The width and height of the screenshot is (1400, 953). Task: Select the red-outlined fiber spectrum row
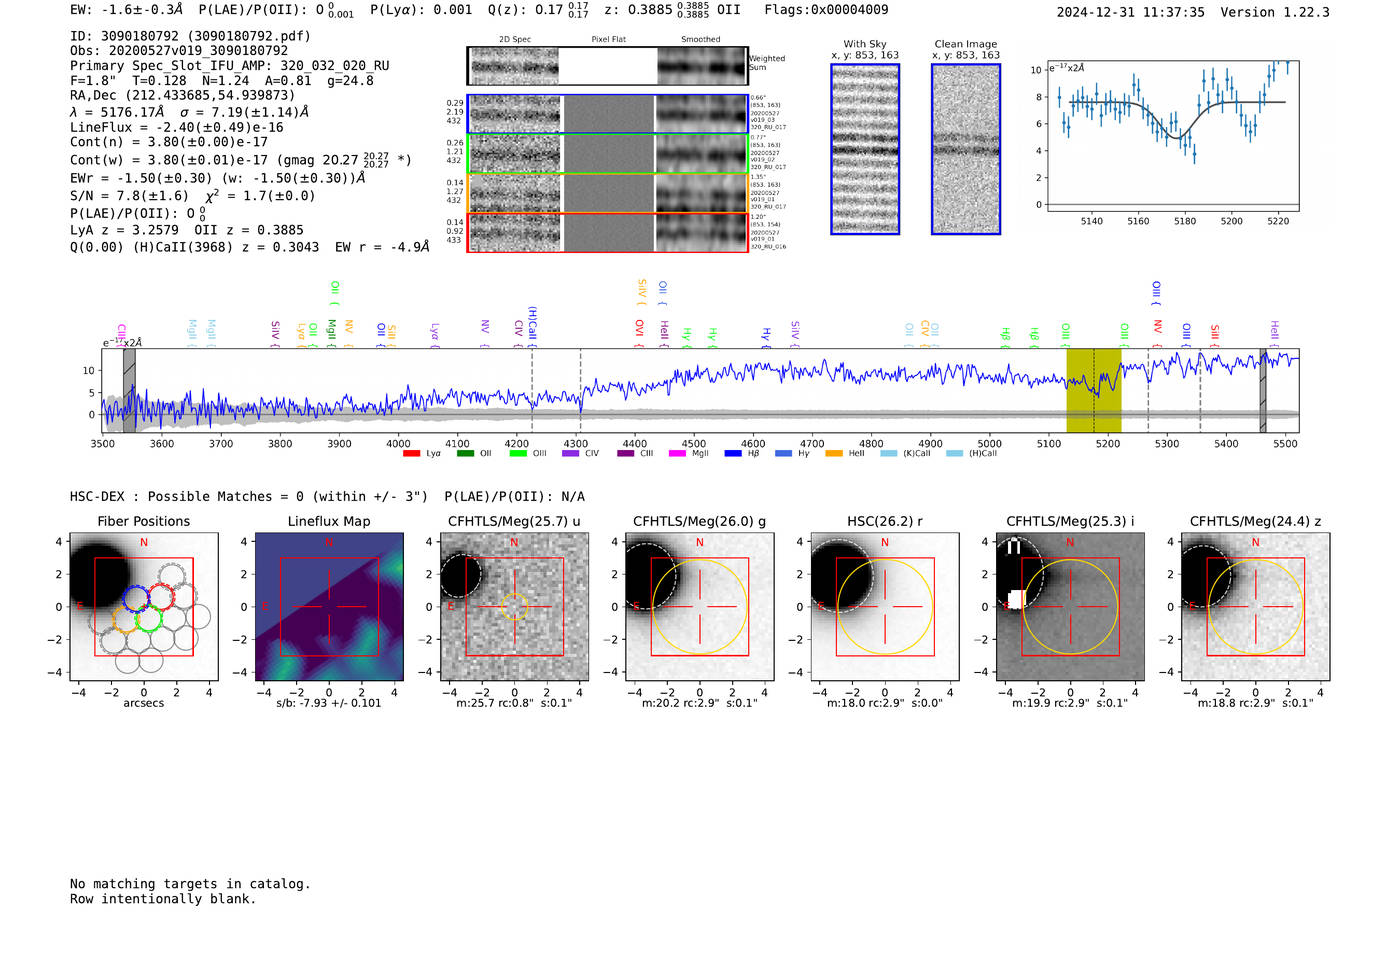click(607, 232)
